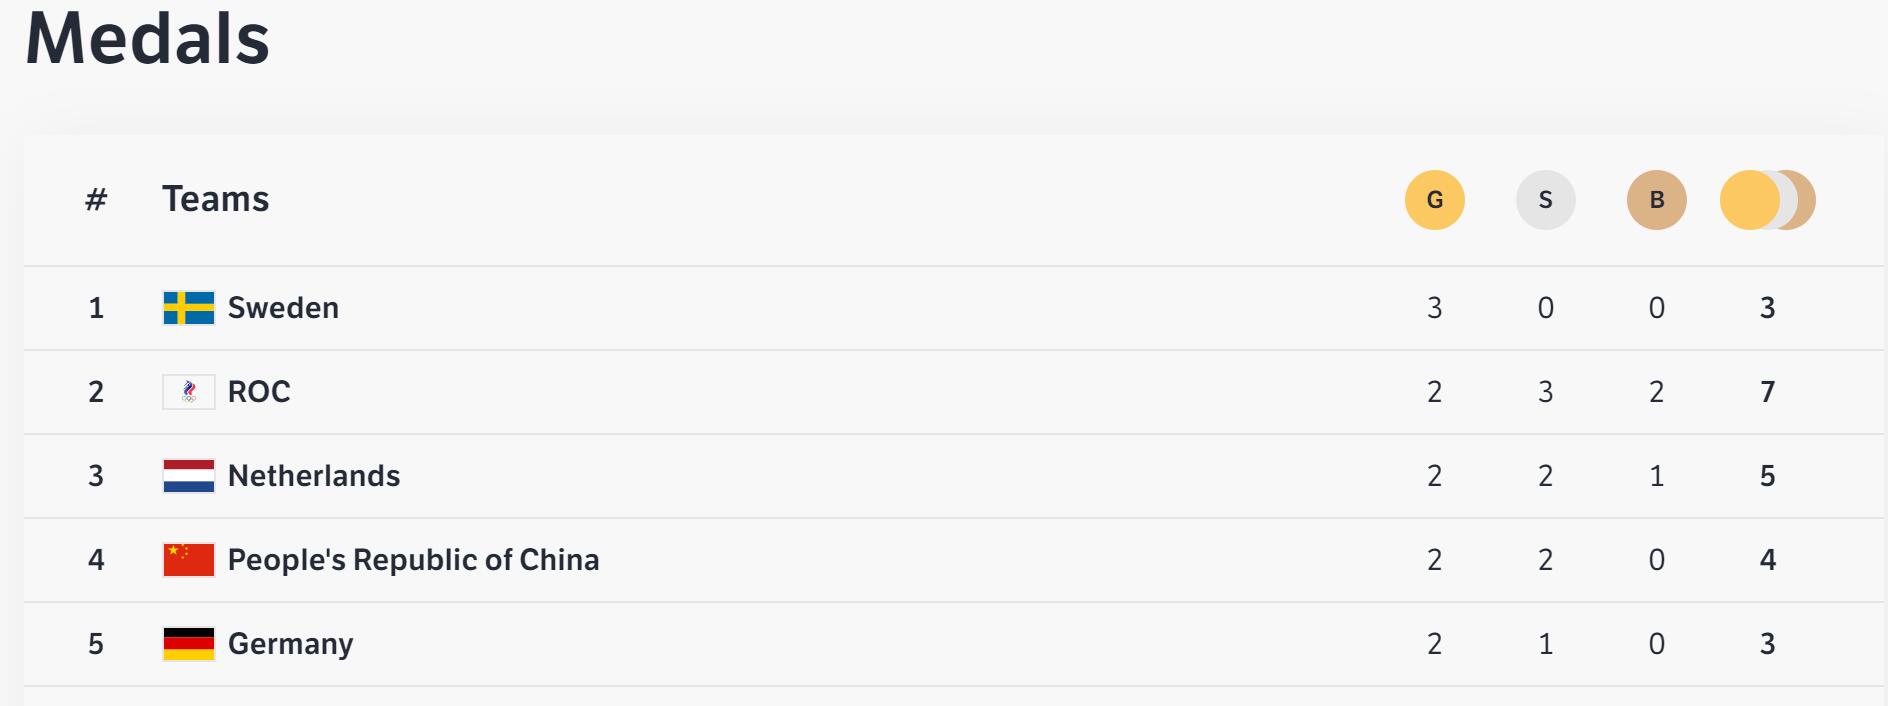This screenshot has height=706, width=1888.
Task: Open the ROC team link
Action: (259, 392)
